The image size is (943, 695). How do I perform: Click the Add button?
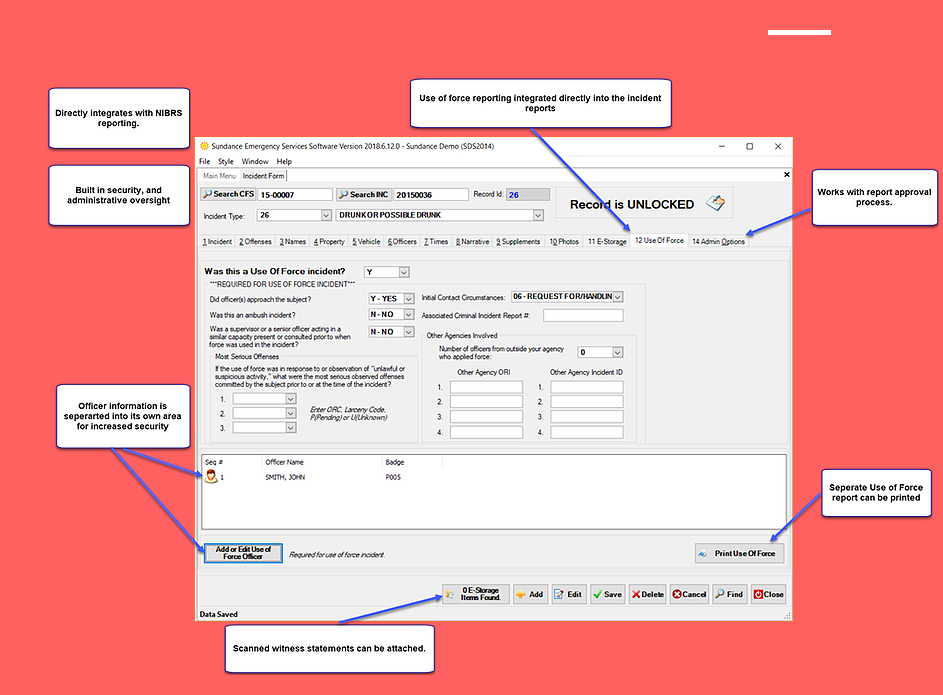pos(530,595)
